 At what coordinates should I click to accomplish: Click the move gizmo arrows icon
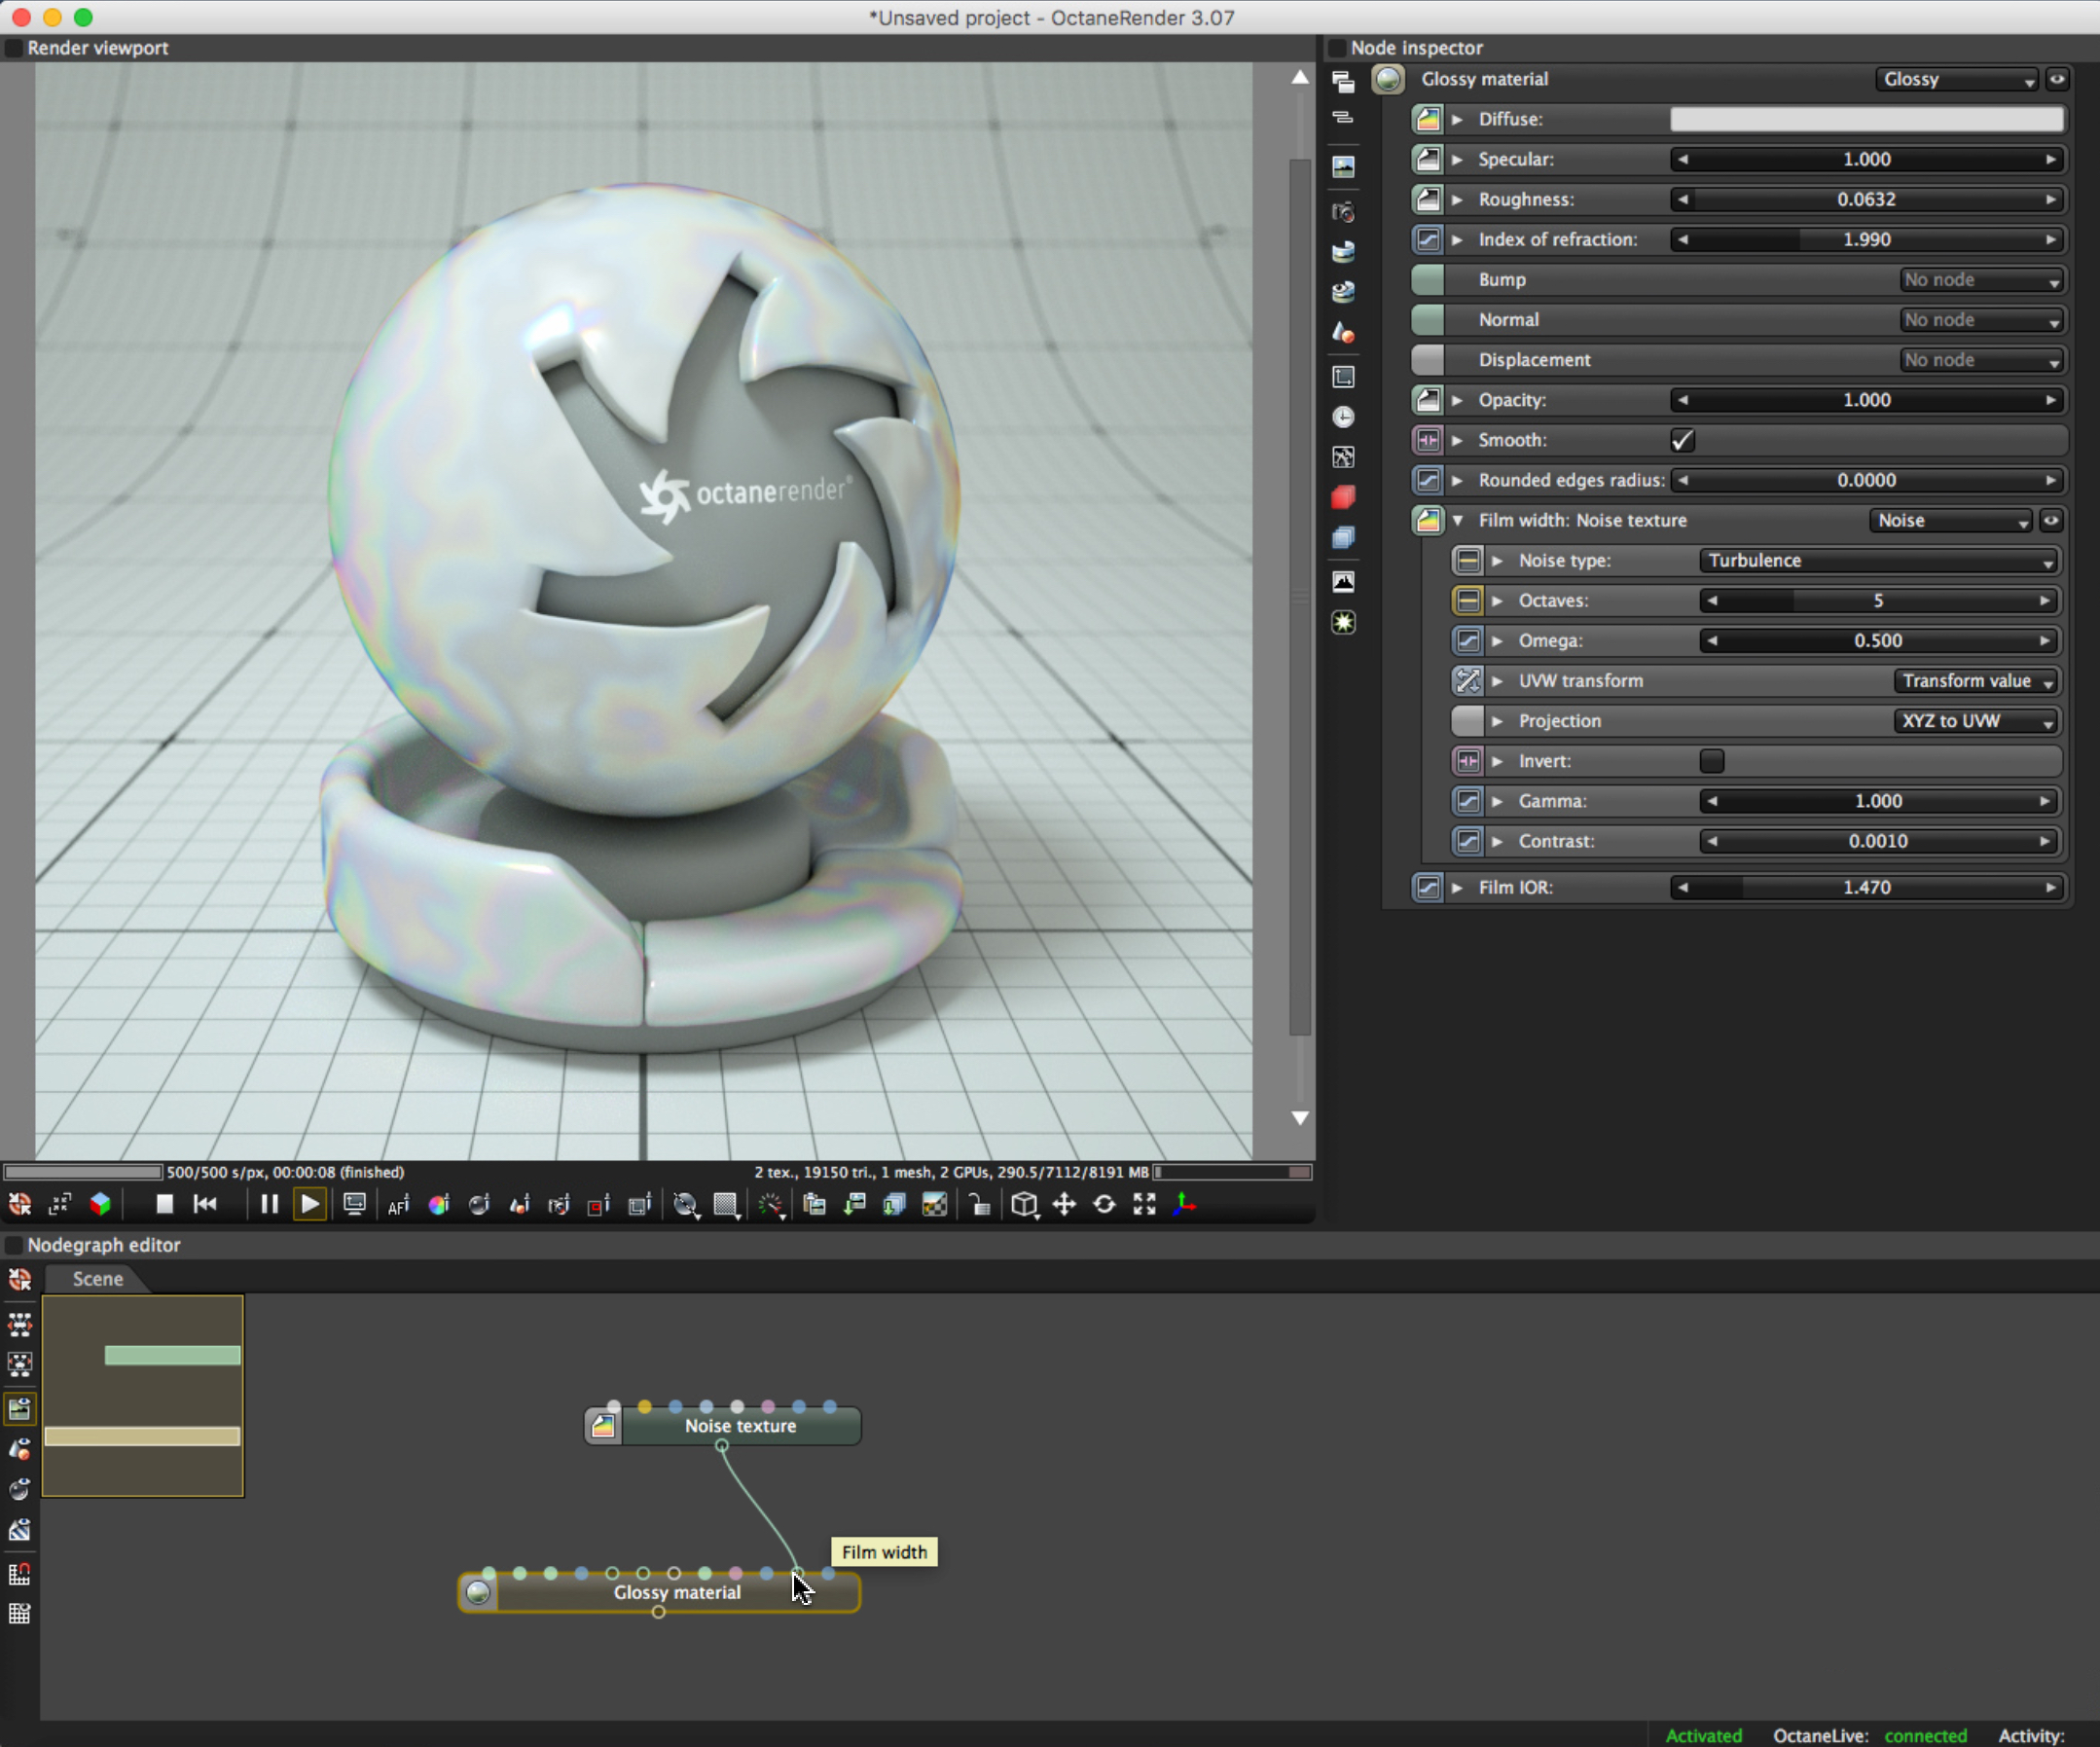tap(1064, 1204)
